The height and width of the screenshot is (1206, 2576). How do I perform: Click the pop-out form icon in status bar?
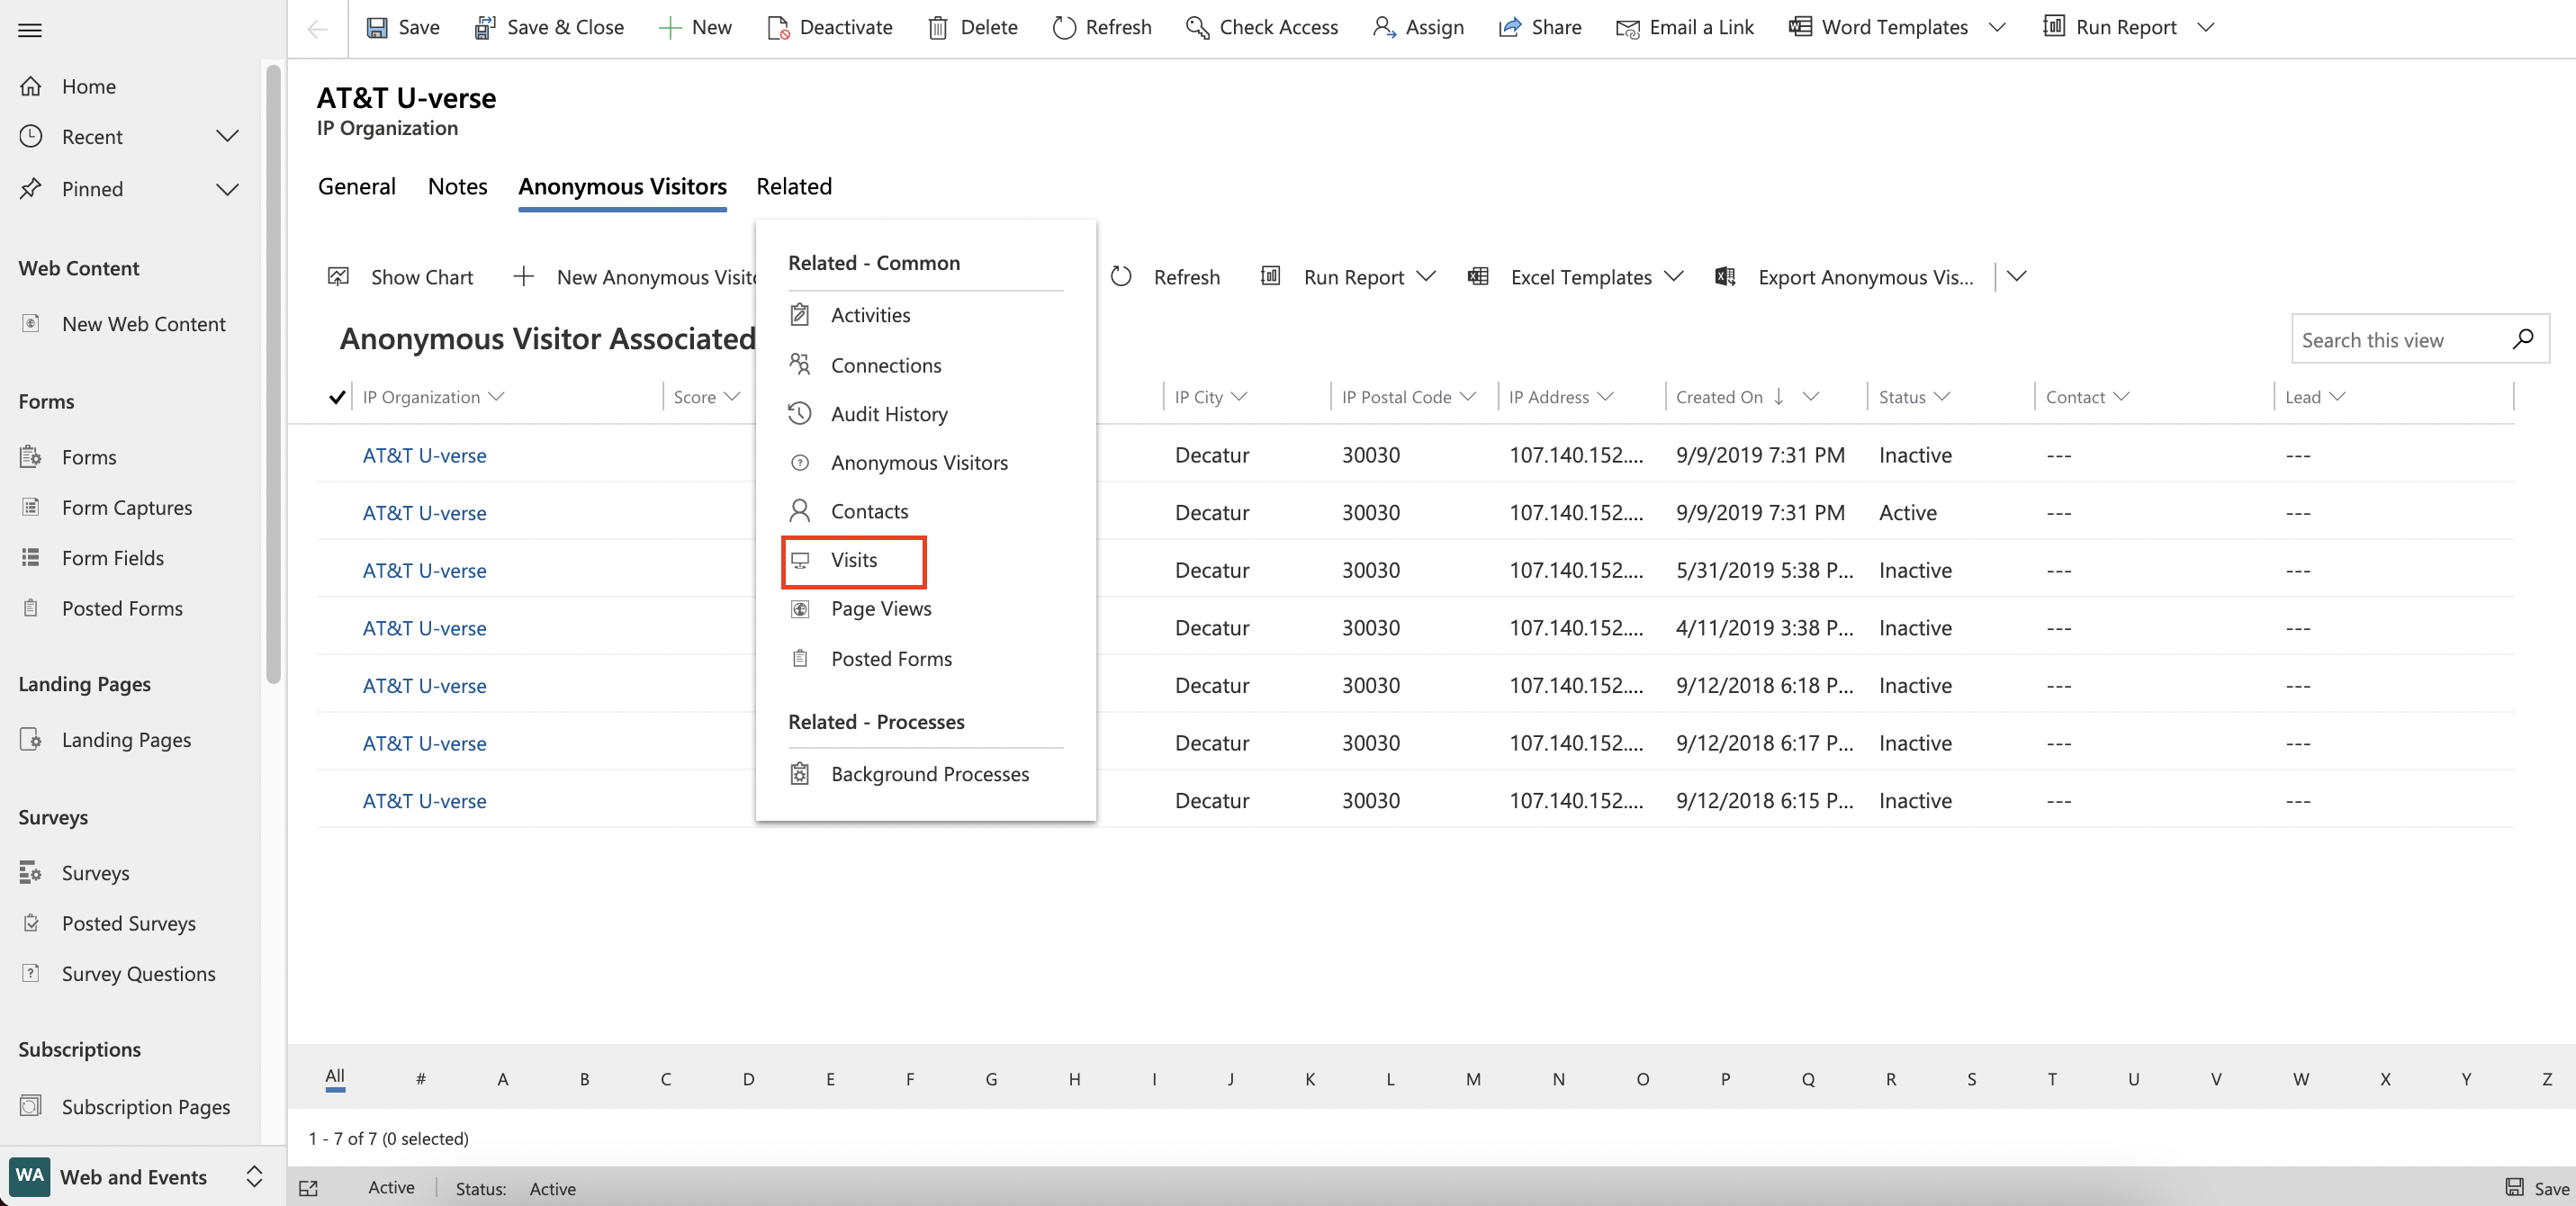pyautogui.click(x=308, y=1188)
